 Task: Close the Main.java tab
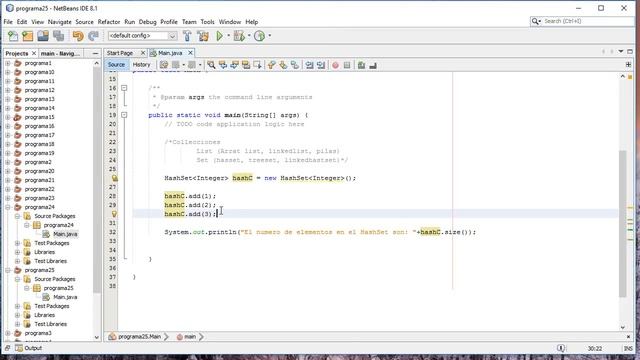pyautogui.click(x=190, y=53)
